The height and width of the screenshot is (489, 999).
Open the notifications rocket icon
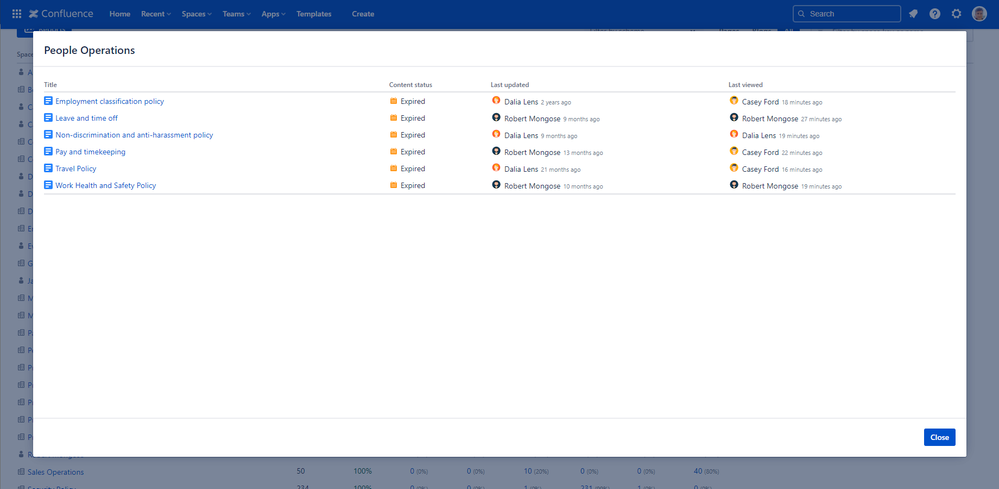click(913, 14)
